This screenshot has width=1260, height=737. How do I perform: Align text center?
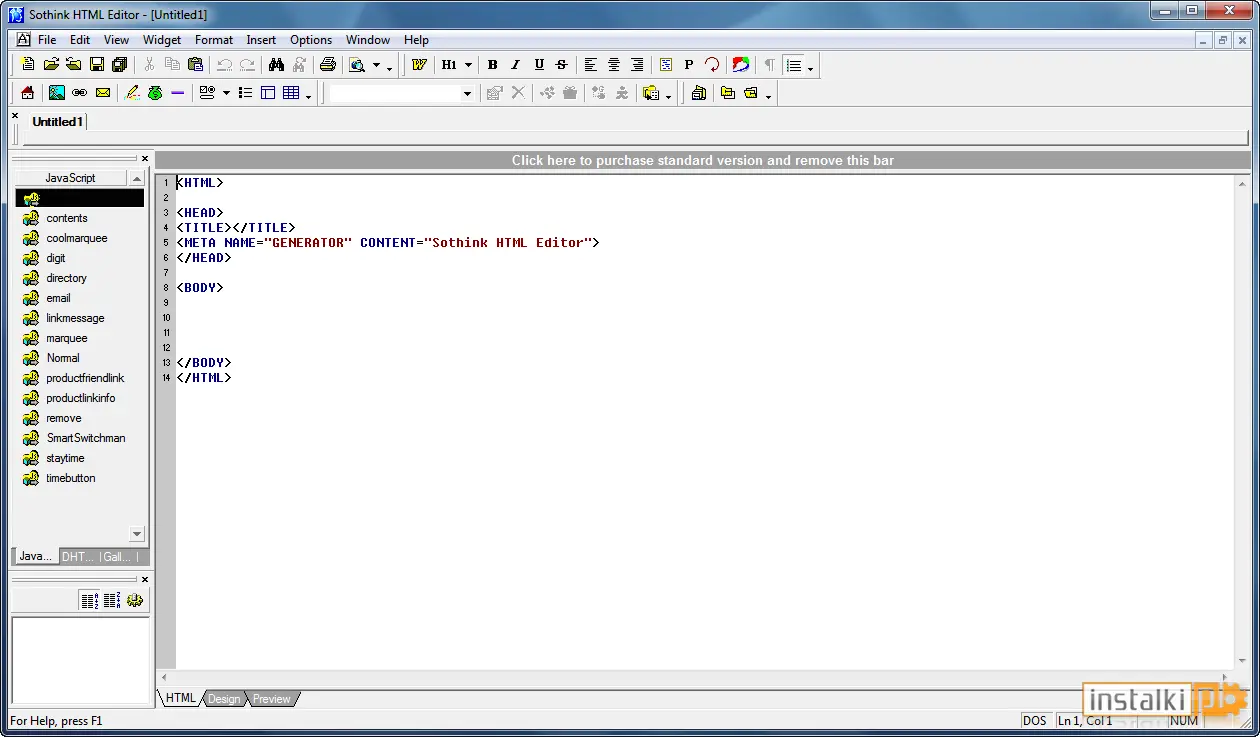[614, 65]
